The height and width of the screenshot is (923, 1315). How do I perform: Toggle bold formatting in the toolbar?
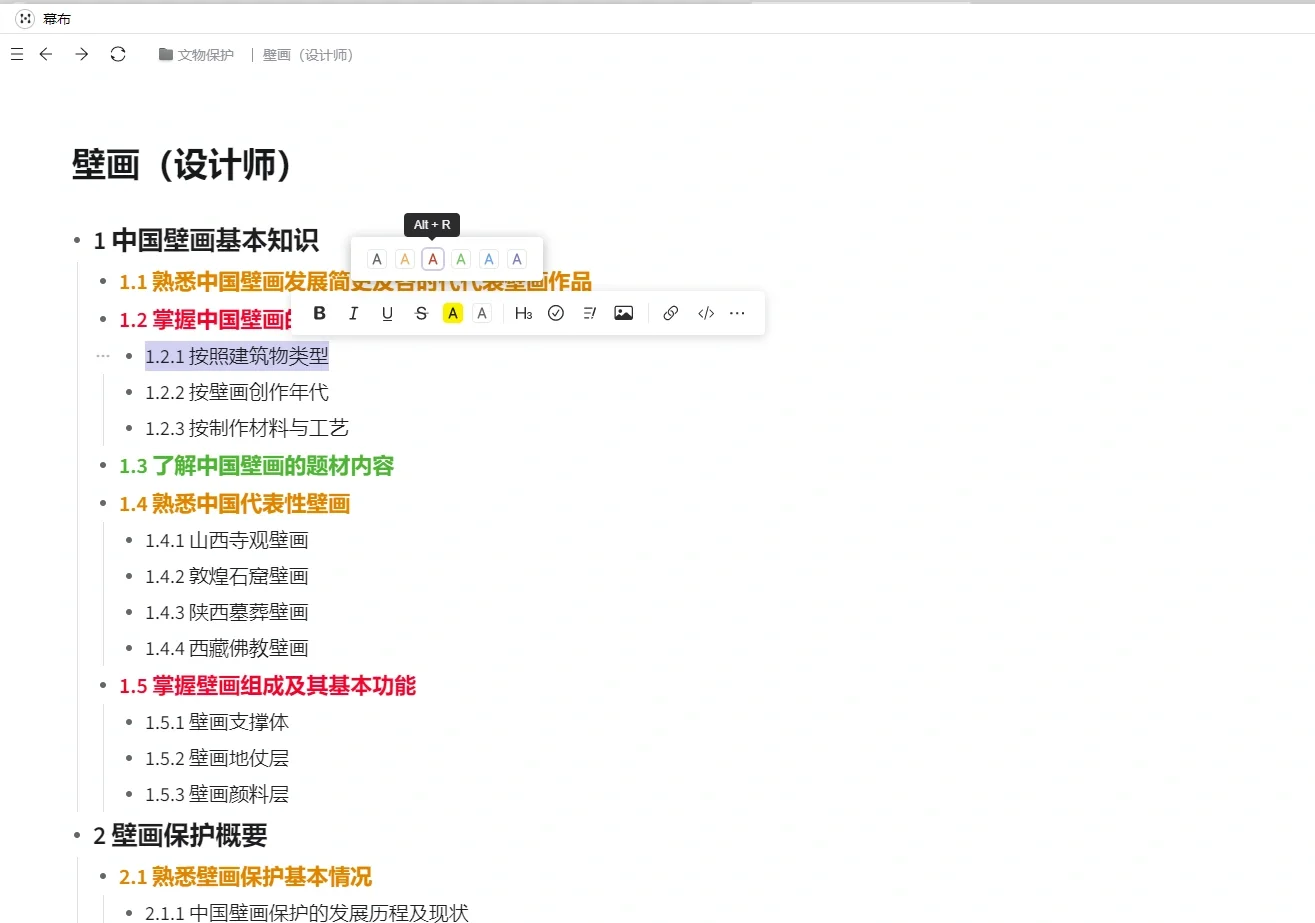318,313
